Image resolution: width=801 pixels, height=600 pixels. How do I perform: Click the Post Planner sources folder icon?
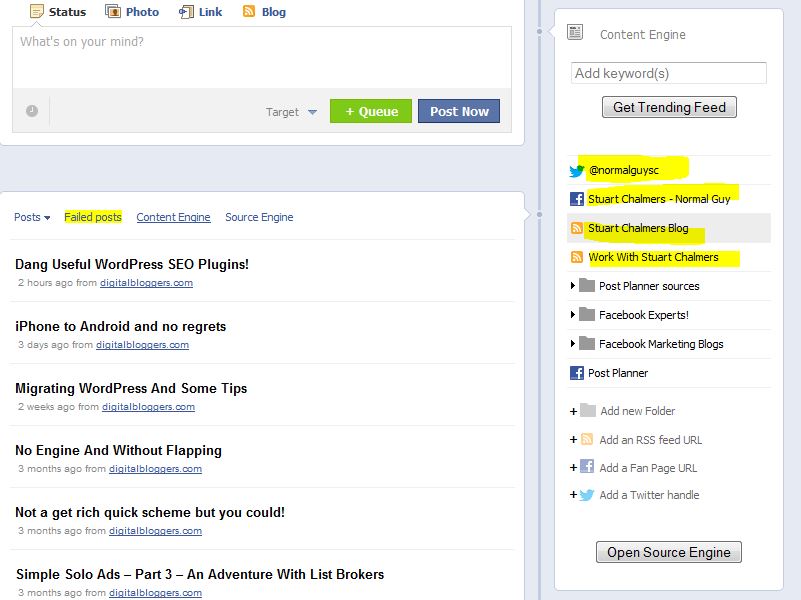tap(587, 285)
